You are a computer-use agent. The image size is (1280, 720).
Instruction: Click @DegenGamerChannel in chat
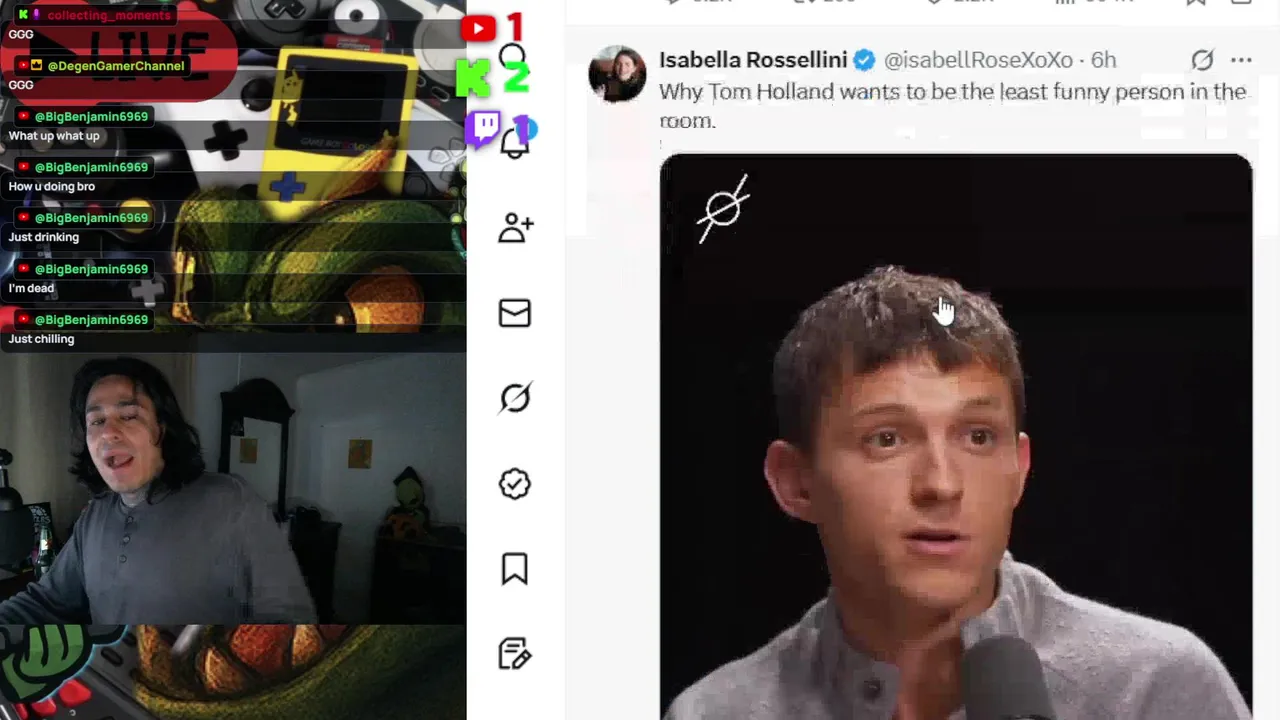[x=116, y=66]
